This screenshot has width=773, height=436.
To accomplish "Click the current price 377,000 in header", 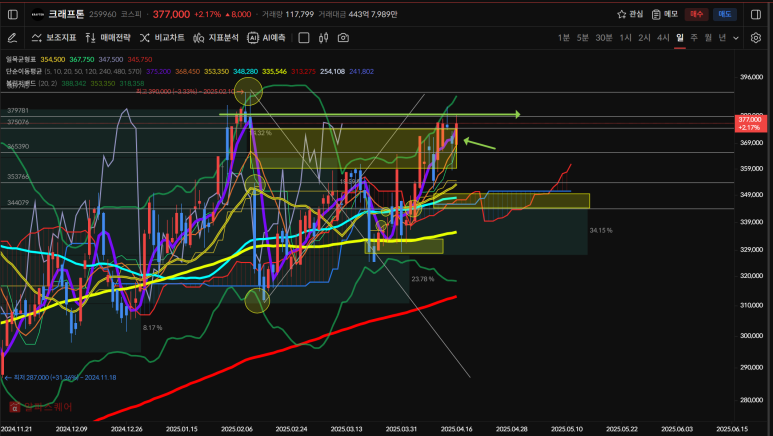I will click(171, 14).
